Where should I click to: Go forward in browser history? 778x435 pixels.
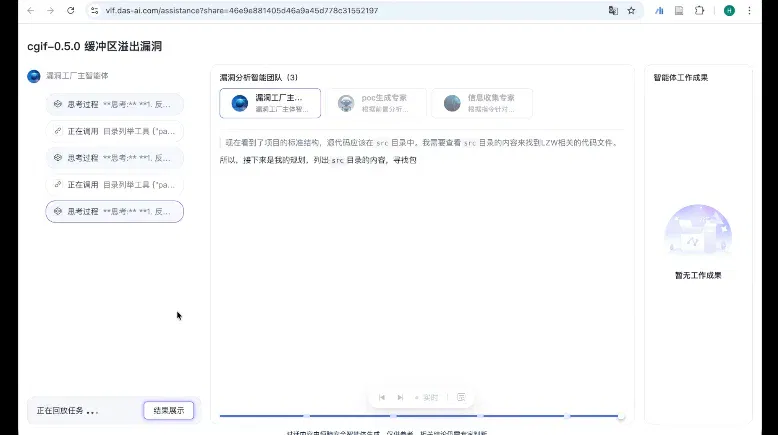50,10
